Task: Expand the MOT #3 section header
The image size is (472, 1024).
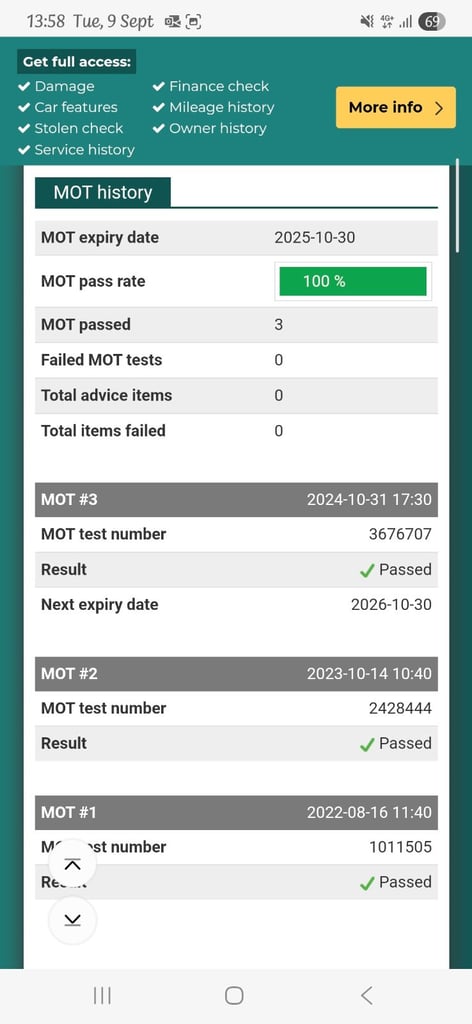Action: tap(236, 500)
